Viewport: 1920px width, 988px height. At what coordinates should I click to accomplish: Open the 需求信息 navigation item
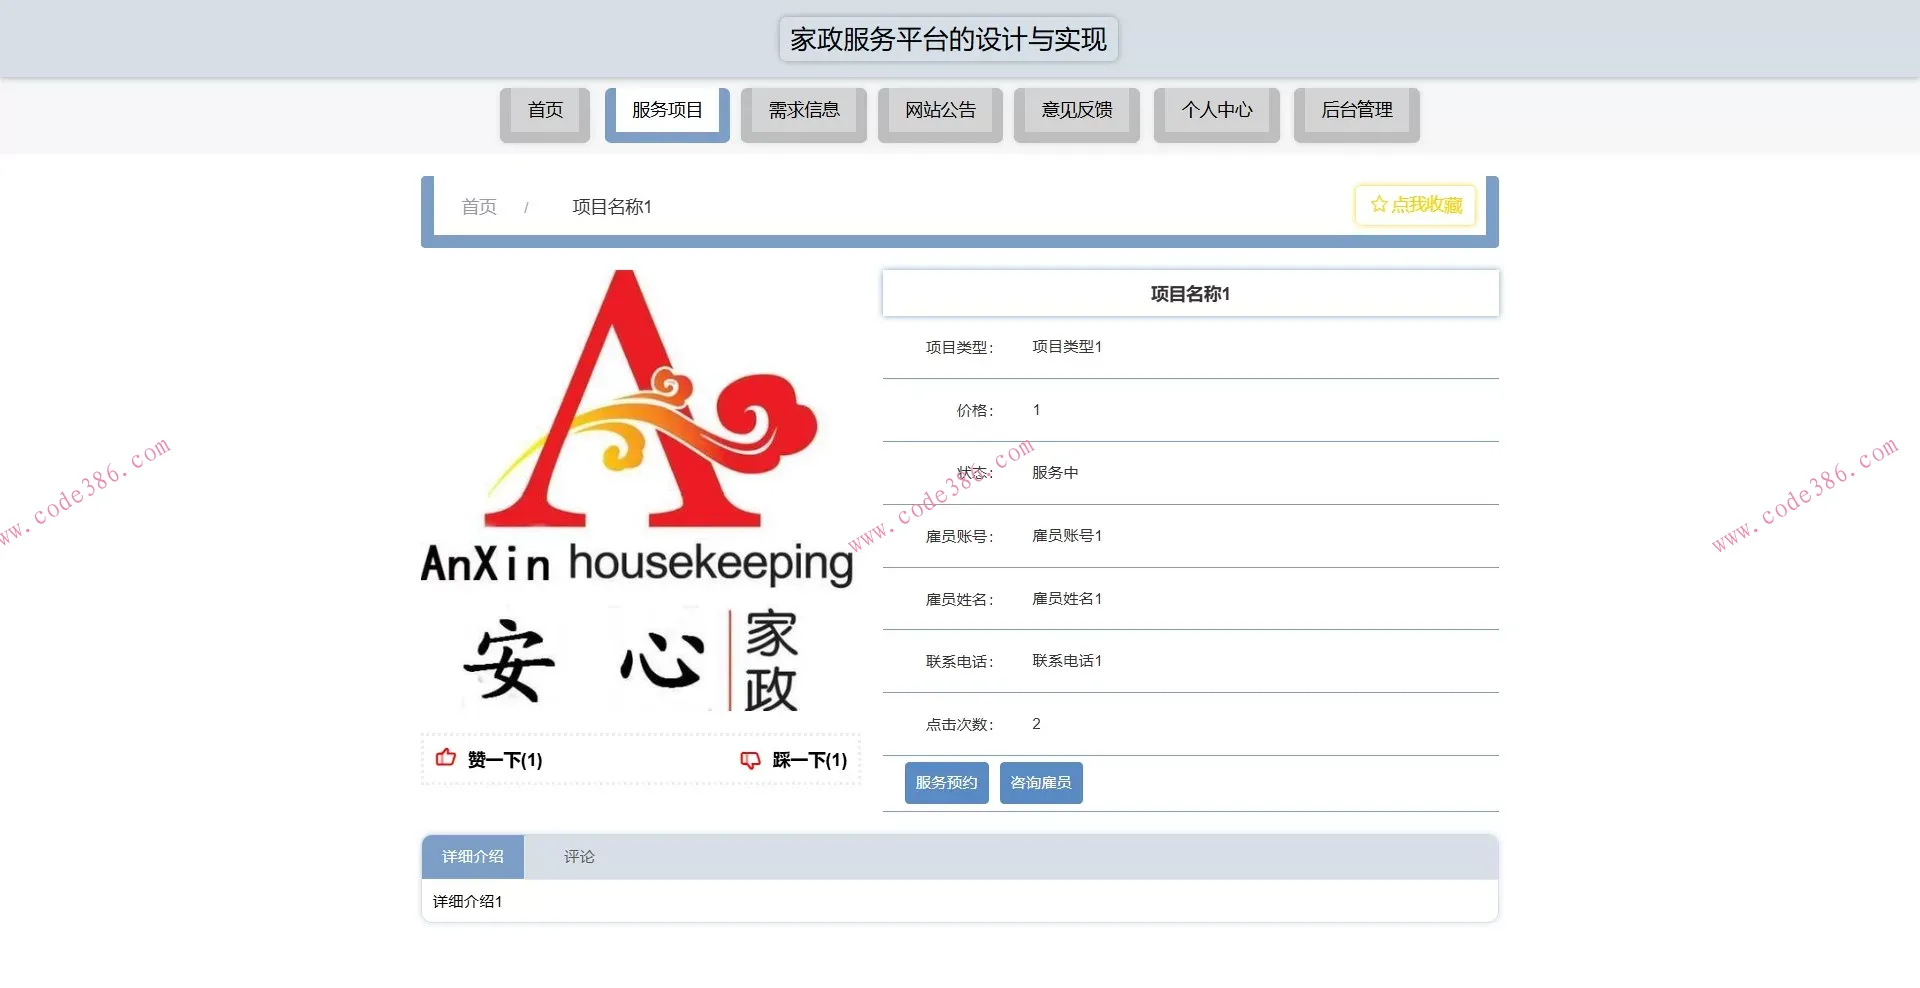coord(803,111)
